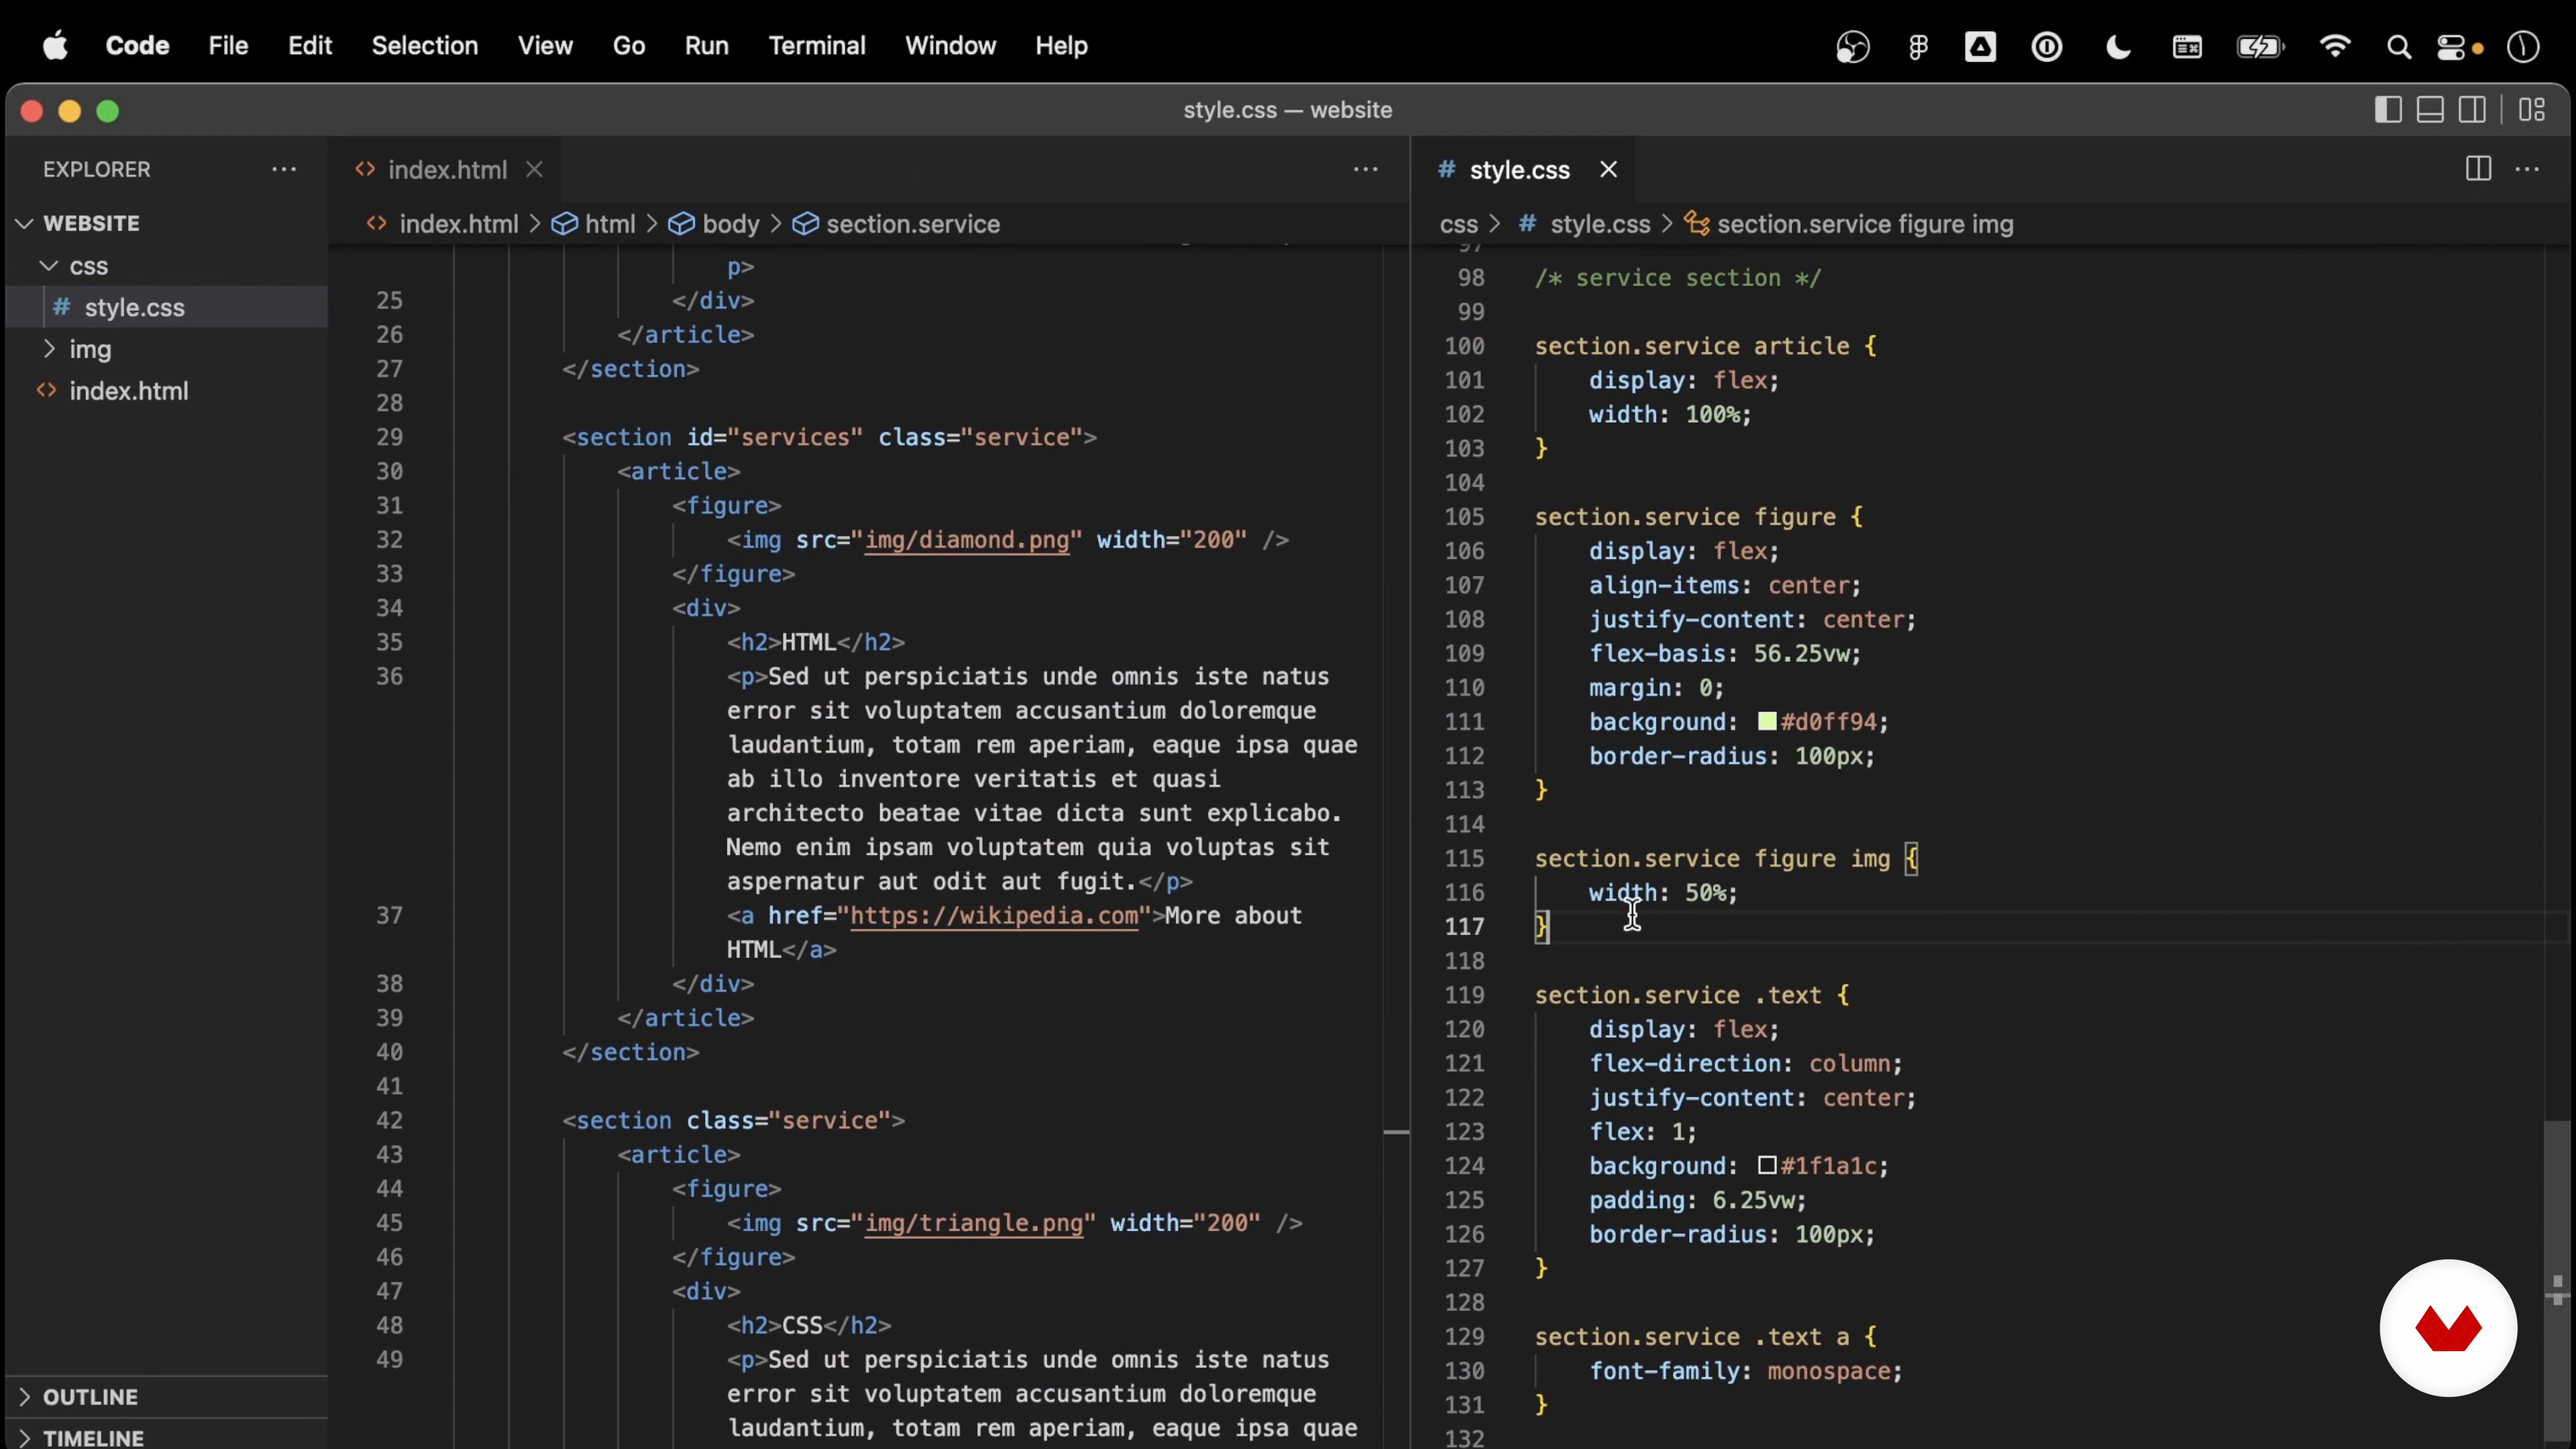Open the Help menu

[1061, 46]
